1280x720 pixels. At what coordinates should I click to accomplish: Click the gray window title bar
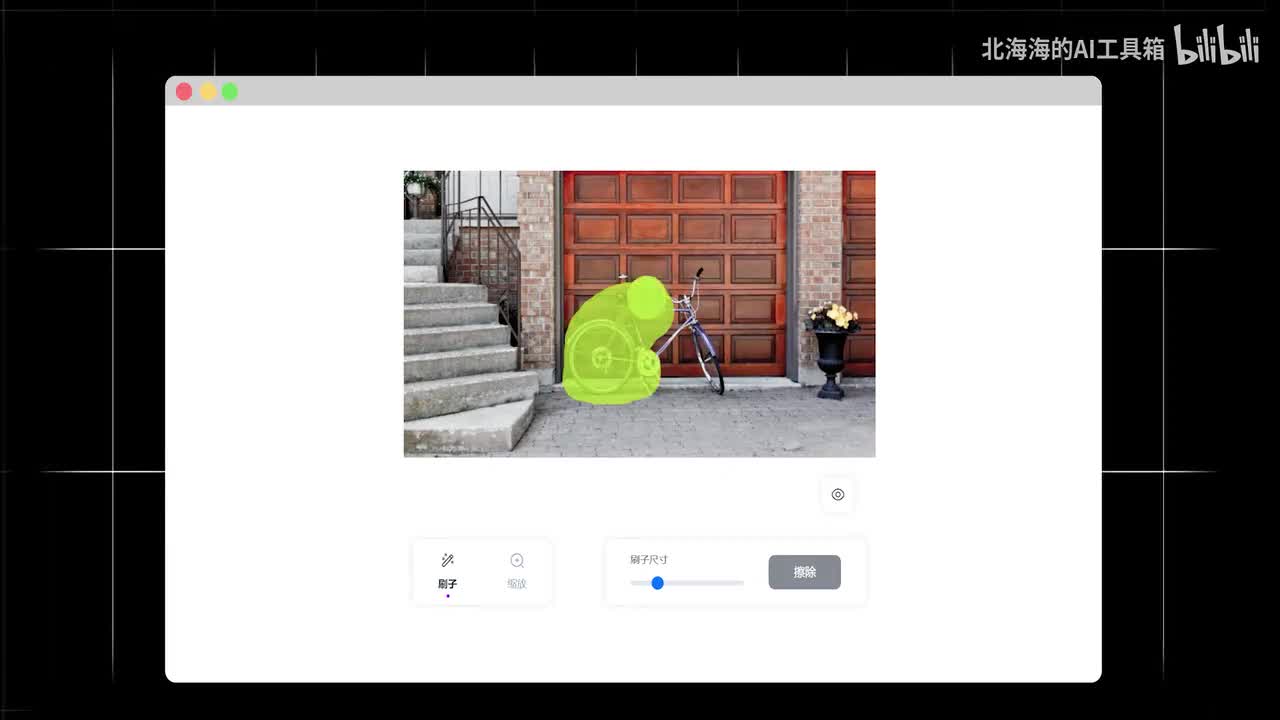(640, 91)
